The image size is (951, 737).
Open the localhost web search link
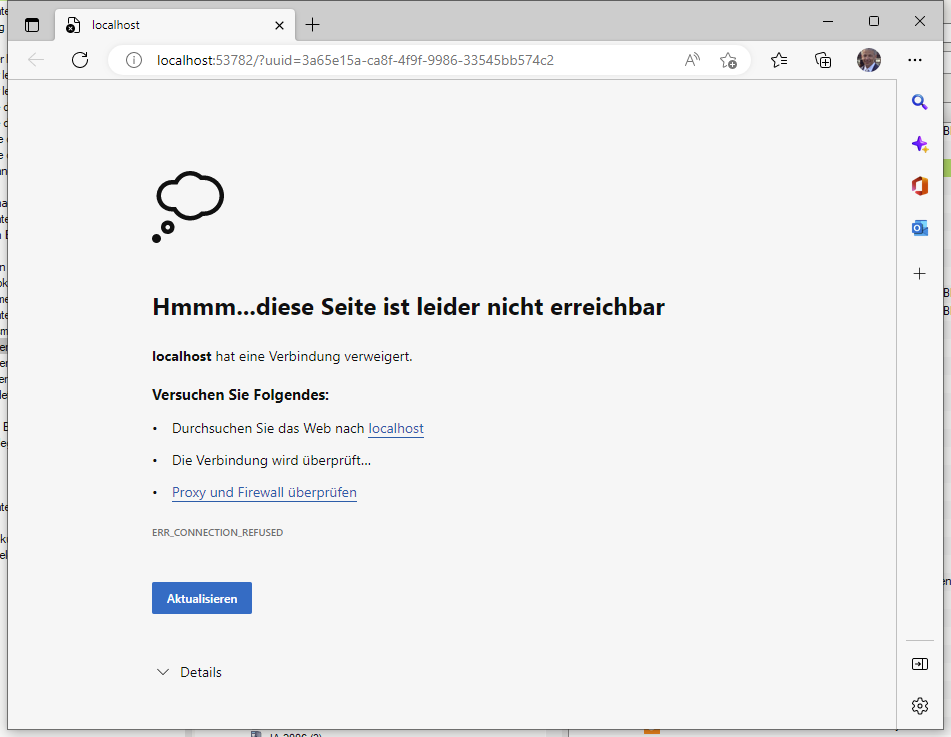pyautogui.click(x=396, y=428)
